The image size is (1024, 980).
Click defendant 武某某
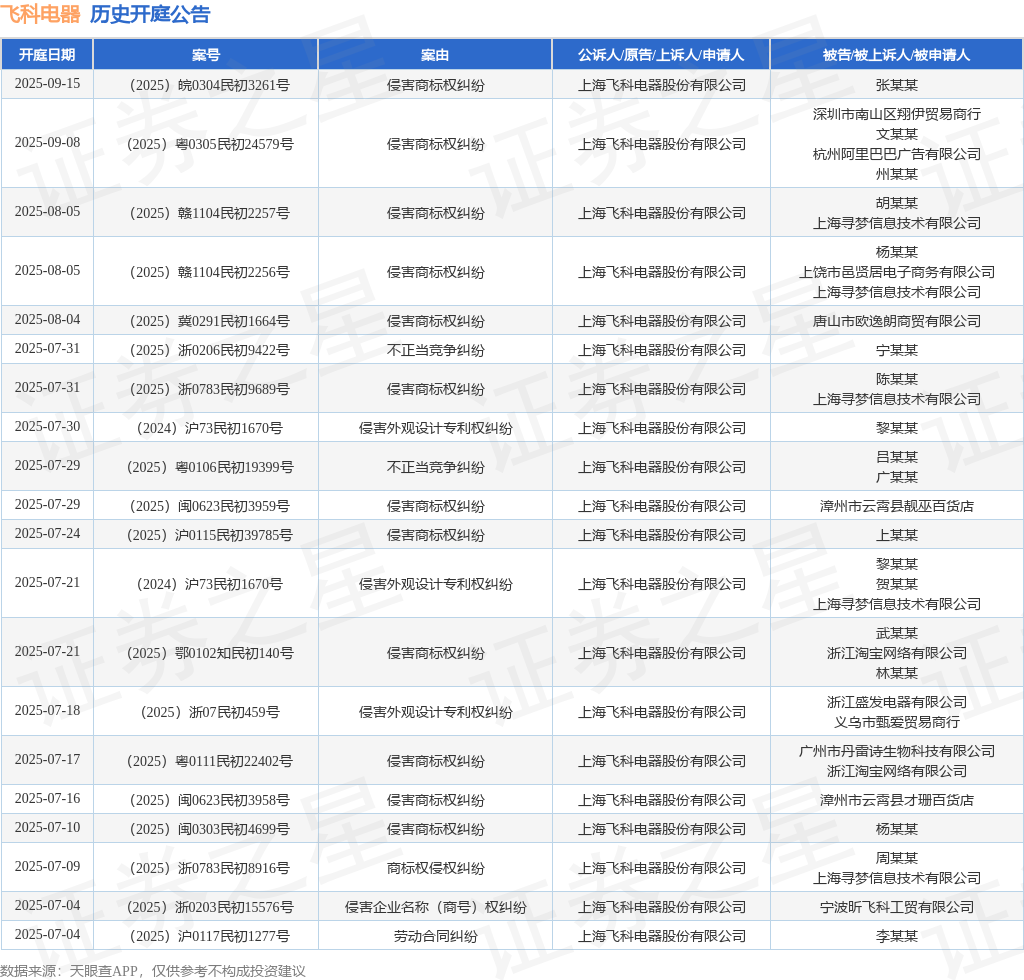tap(897, 633)
